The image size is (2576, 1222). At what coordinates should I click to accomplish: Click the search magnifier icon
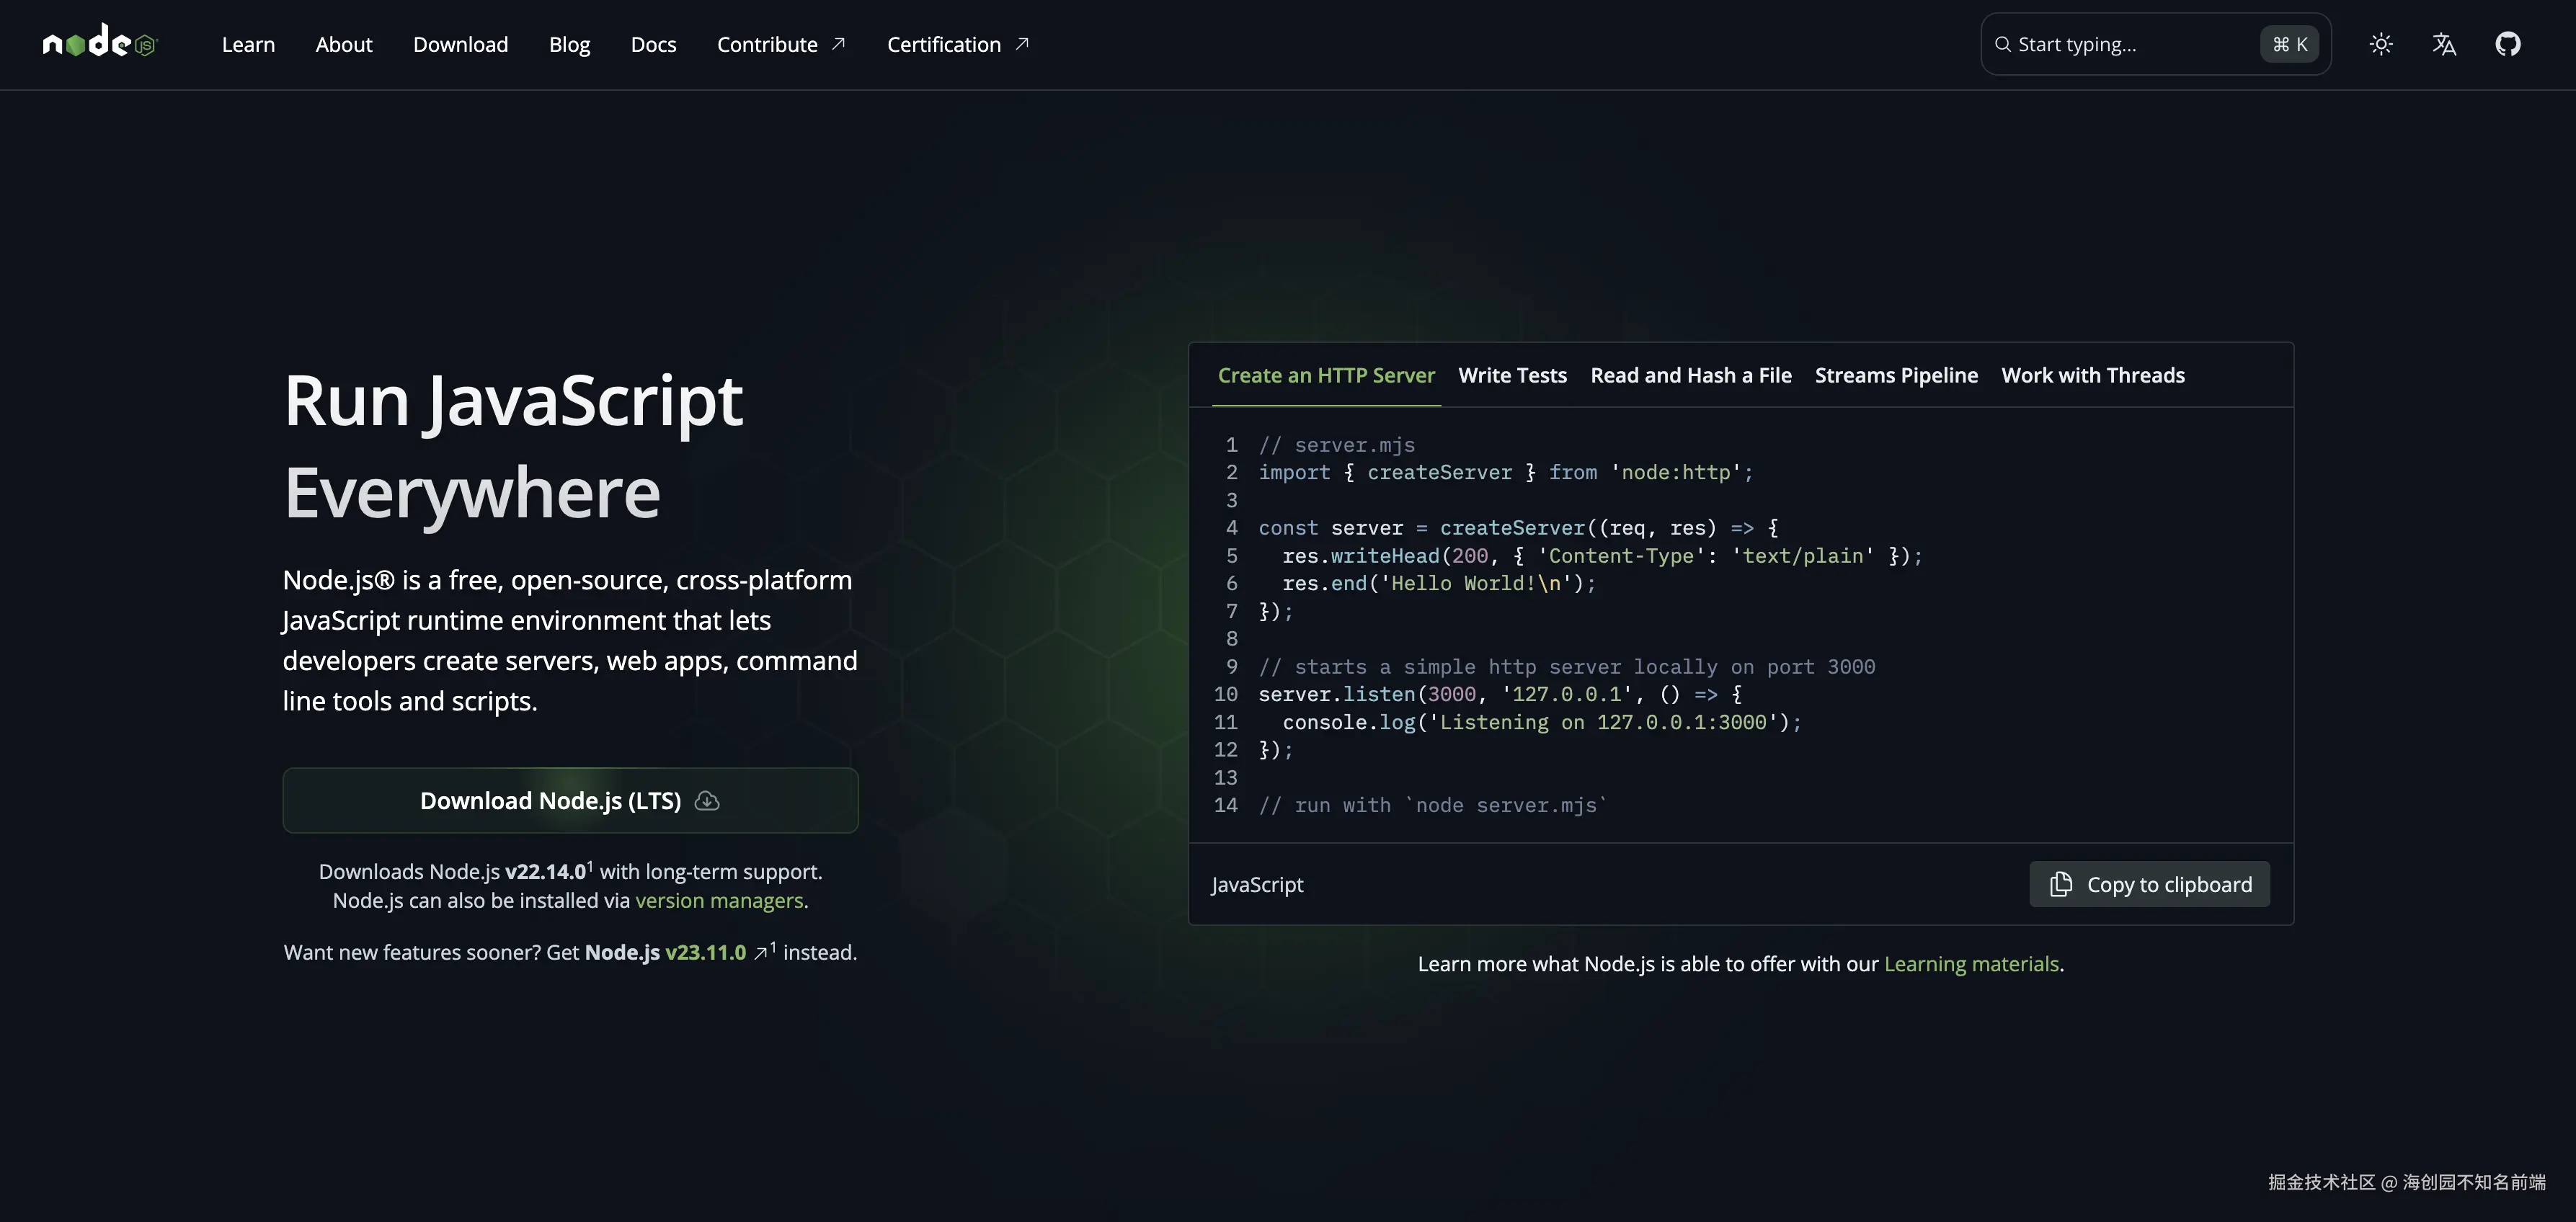(x=2002, y=44)
